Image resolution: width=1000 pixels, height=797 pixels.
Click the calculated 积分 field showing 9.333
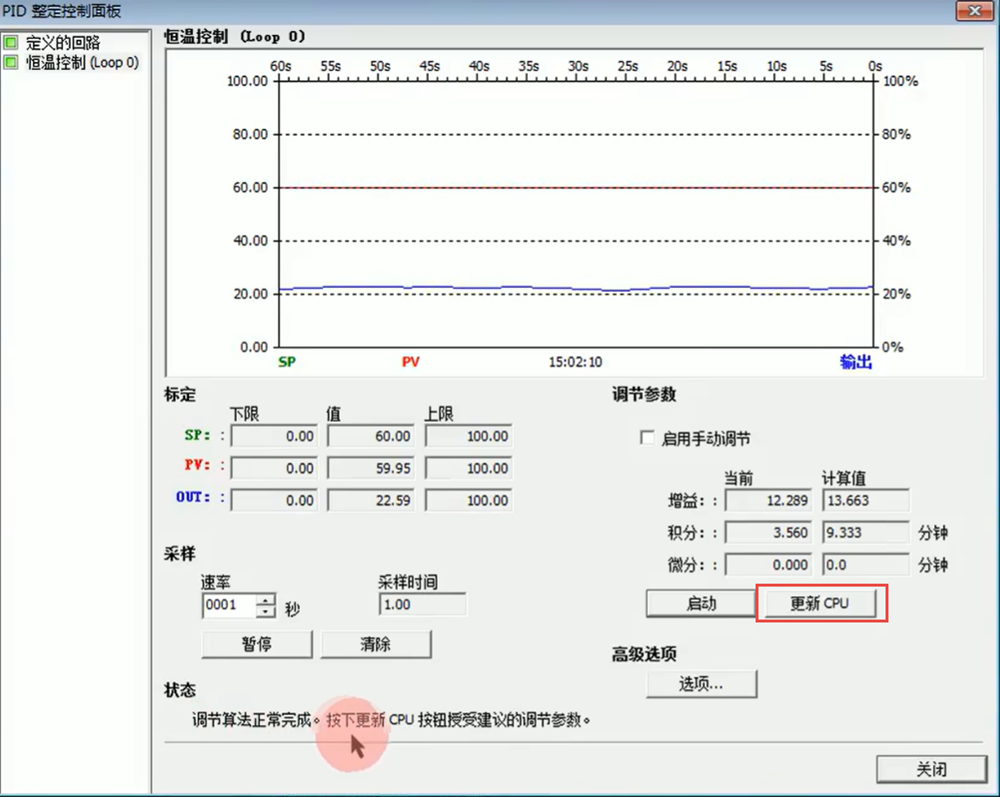coord(865,533)
